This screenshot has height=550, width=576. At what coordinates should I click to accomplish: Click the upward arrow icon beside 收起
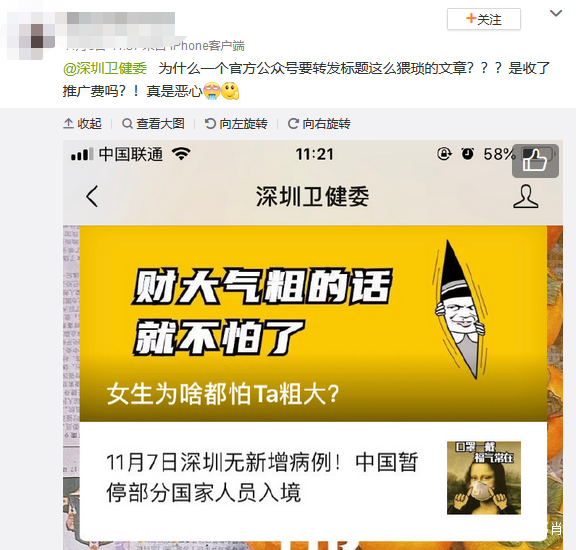tap(68, 124)
